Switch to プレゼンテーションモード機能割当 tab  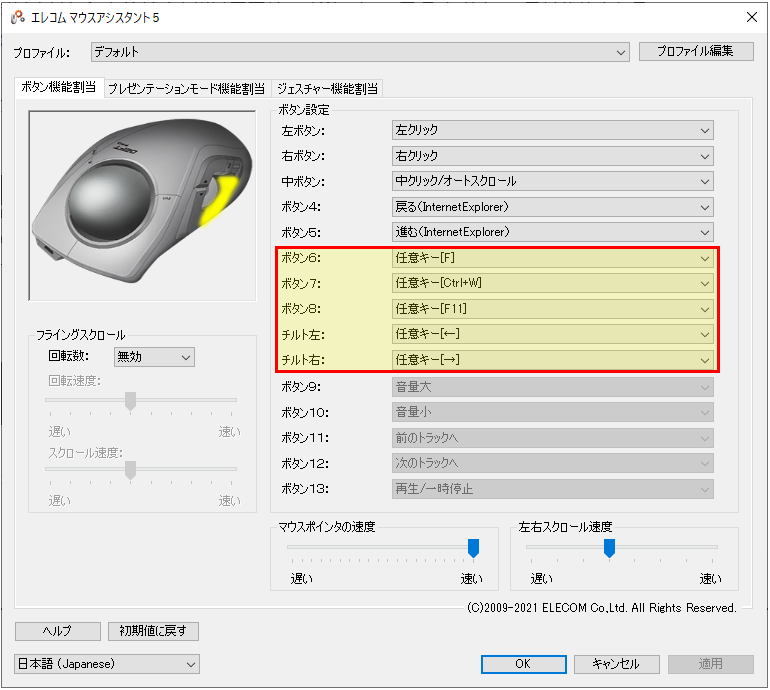pos(186,88)
